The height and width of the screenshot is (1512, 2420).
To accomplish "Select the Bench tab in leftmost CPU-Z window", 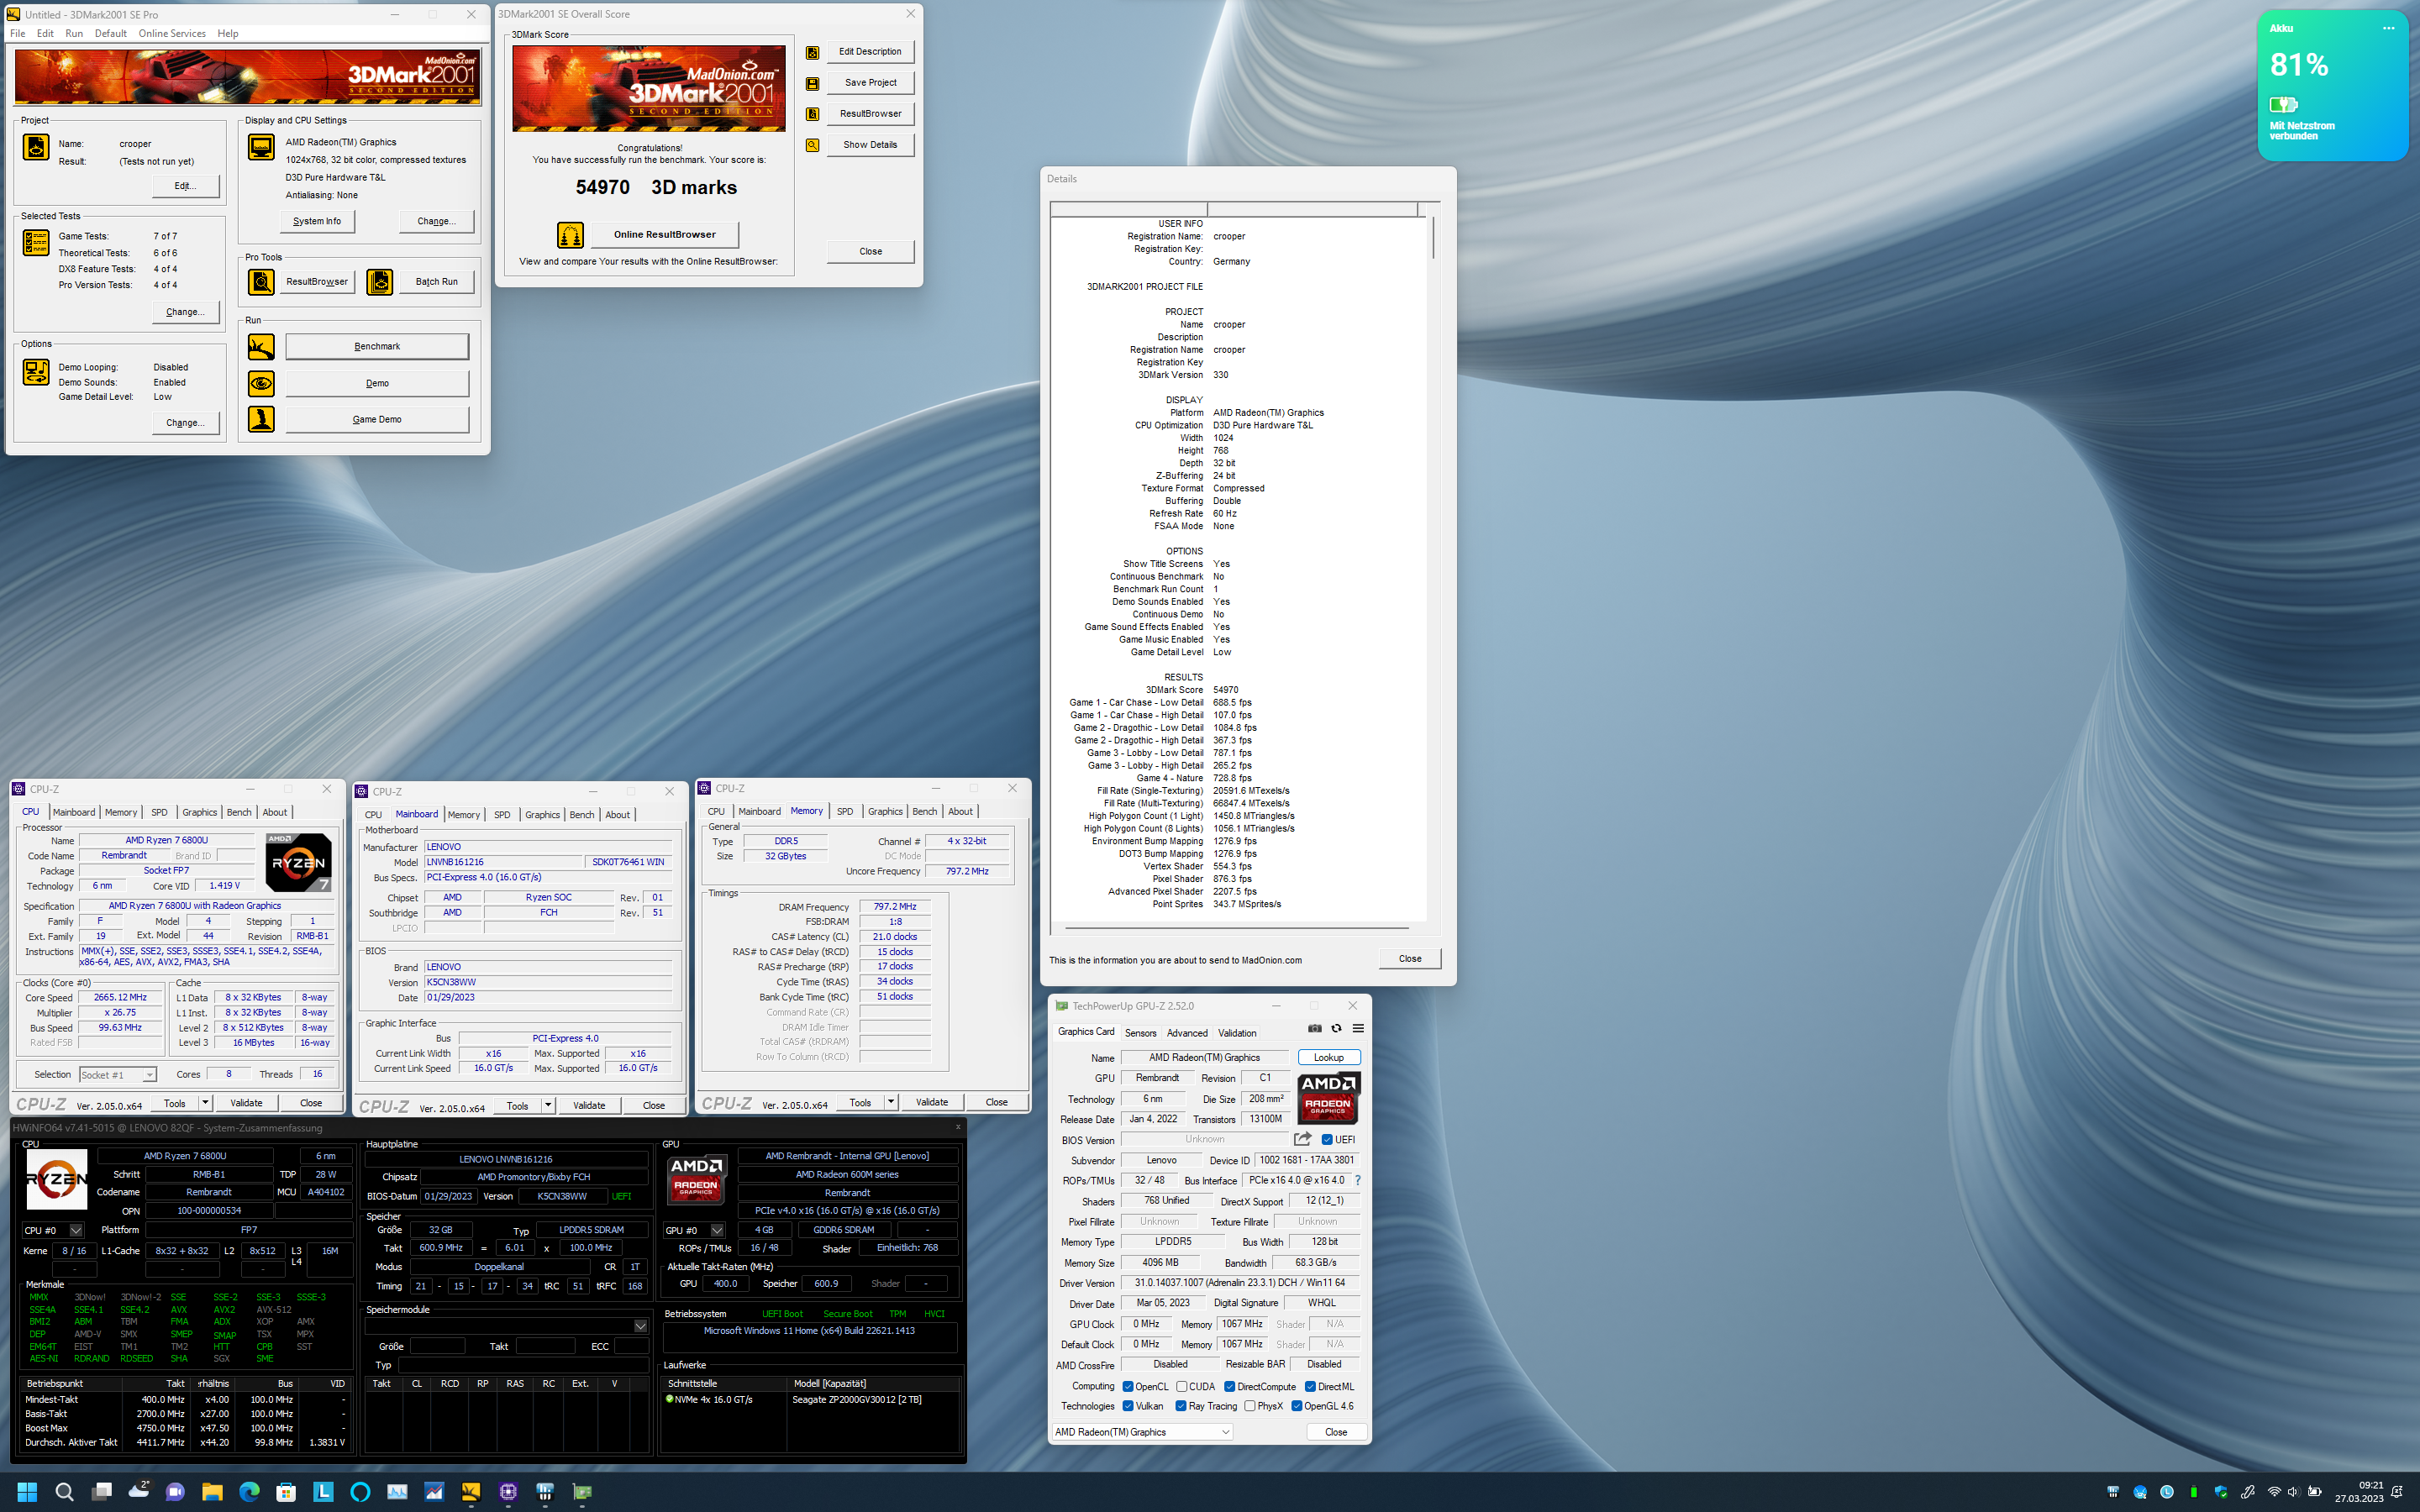I will [239, 812].
